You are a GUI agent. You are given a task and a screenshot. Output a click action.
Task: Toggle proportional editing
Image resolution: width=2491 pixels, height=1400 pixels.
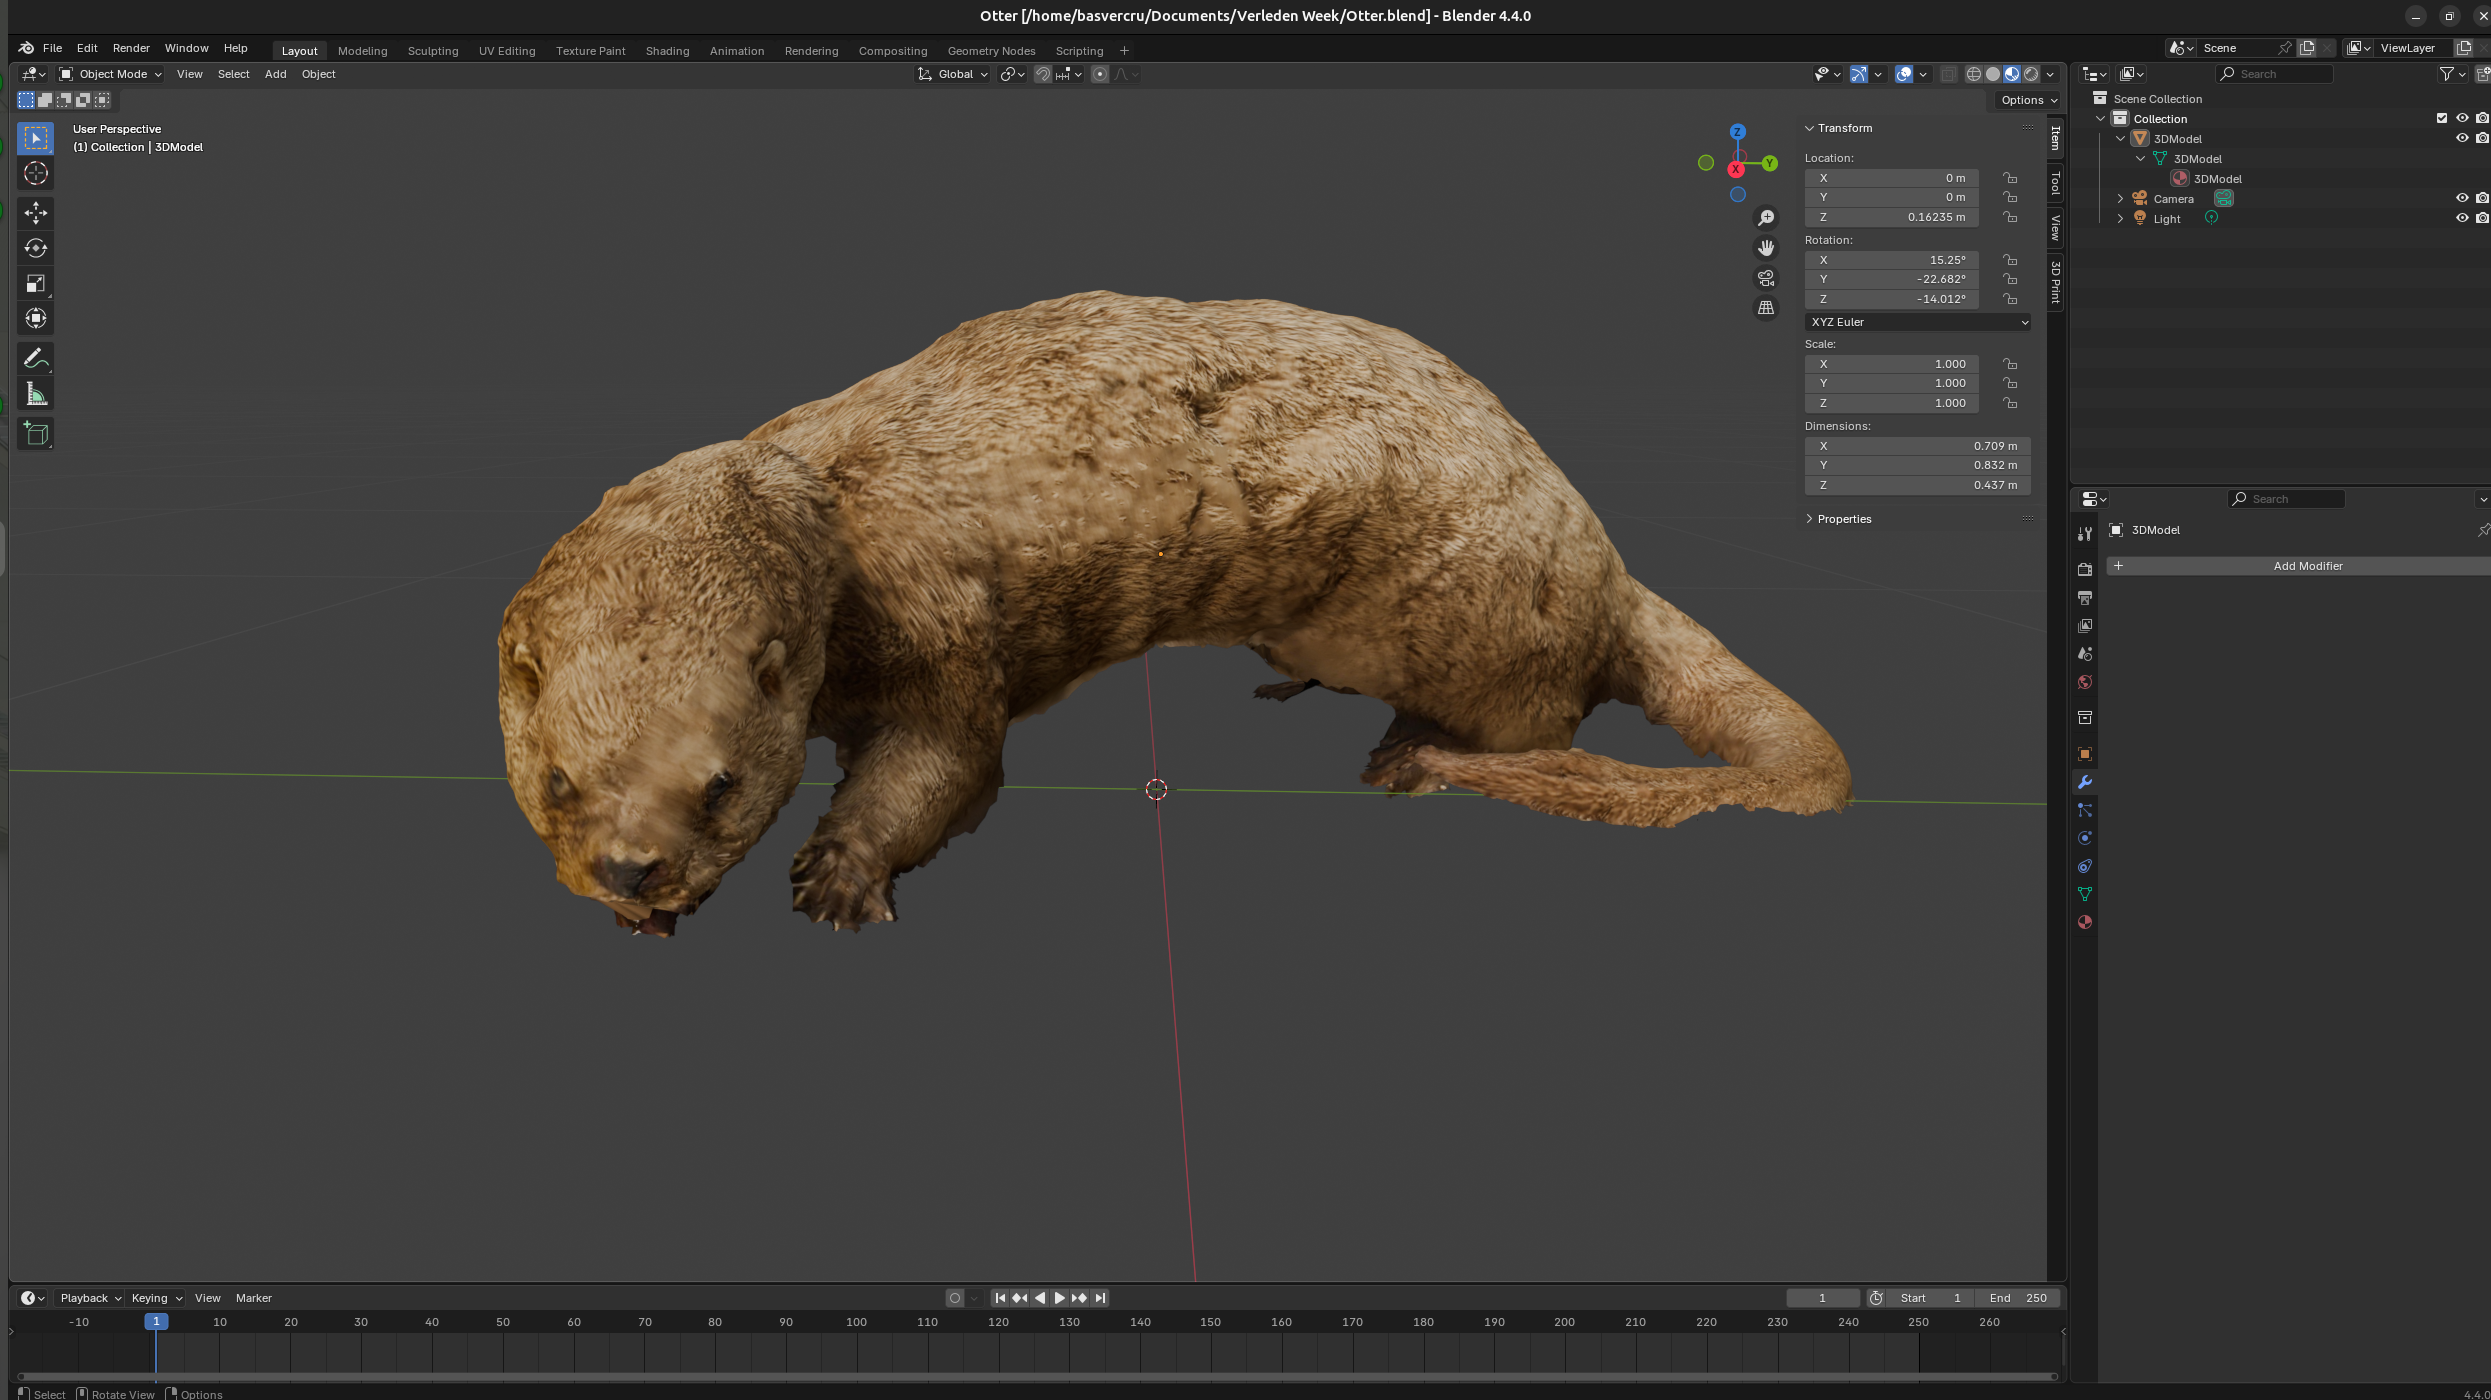pos(1100,74)
